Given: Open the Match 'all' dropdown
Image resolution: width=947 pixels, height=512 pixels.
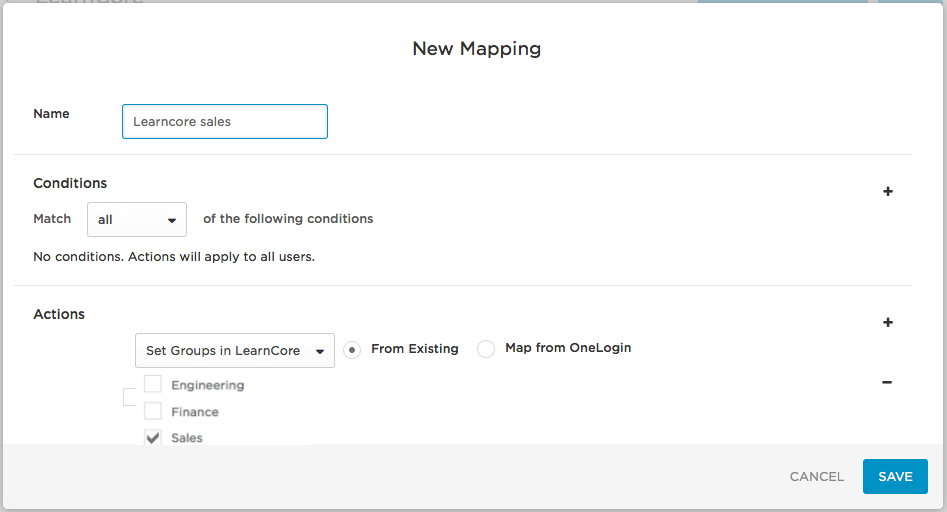Looking at the screenshot, I should pos(136,220).
